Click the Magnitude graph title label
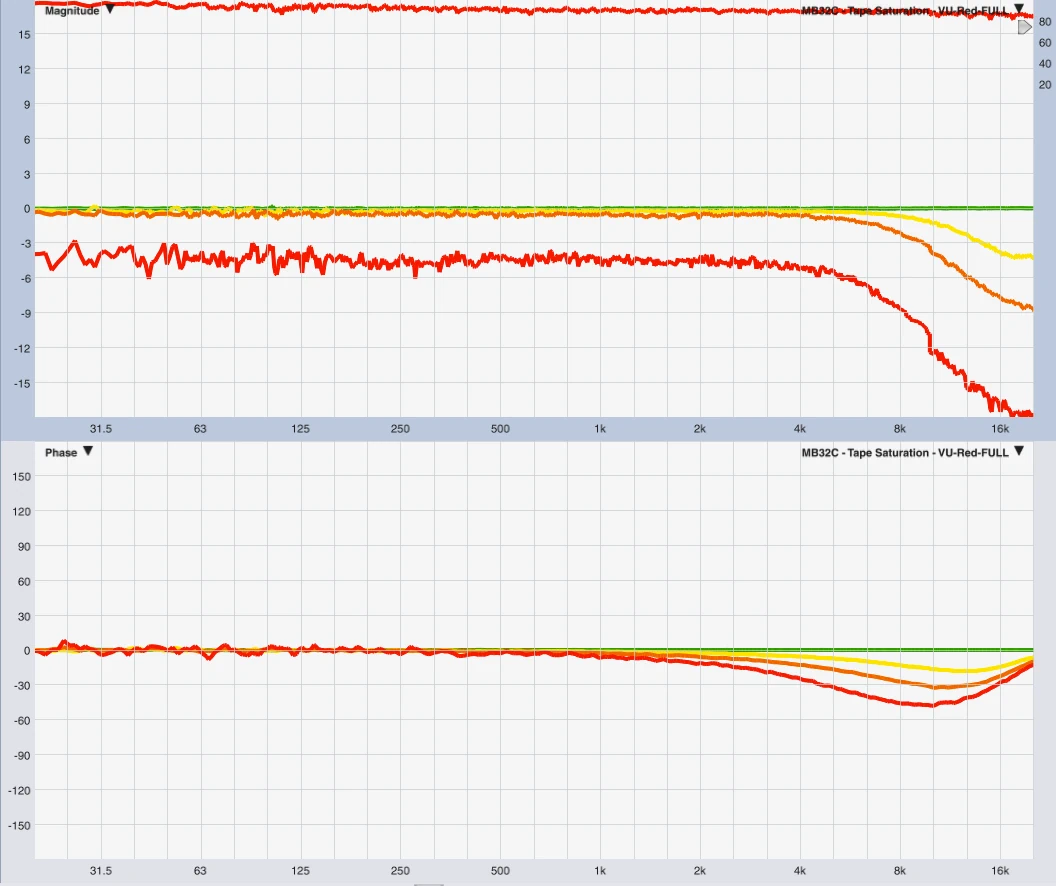 (x=71, y=11)
